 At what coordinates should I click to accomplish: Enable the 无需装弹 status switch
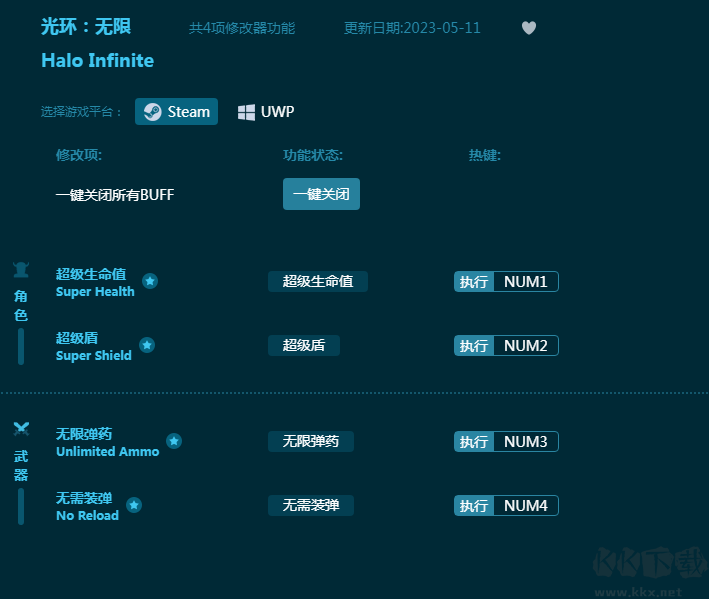coord(311,506)
